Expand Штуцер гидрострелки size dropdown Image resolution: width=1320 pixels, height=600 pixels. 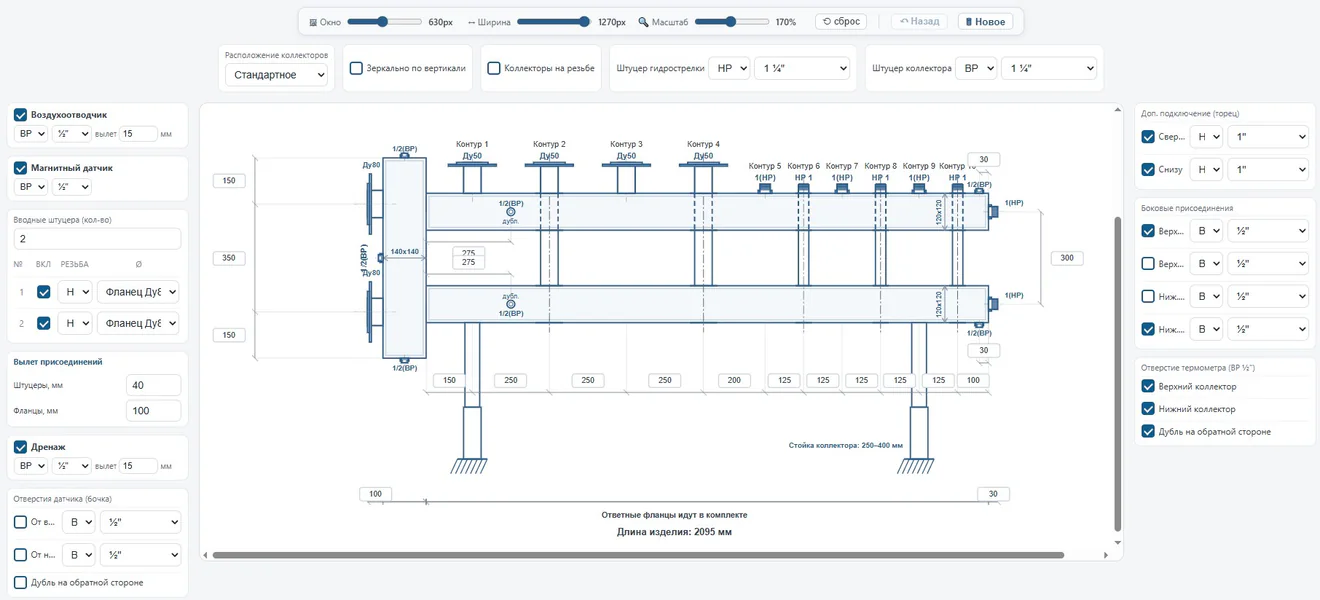(802, 68)
